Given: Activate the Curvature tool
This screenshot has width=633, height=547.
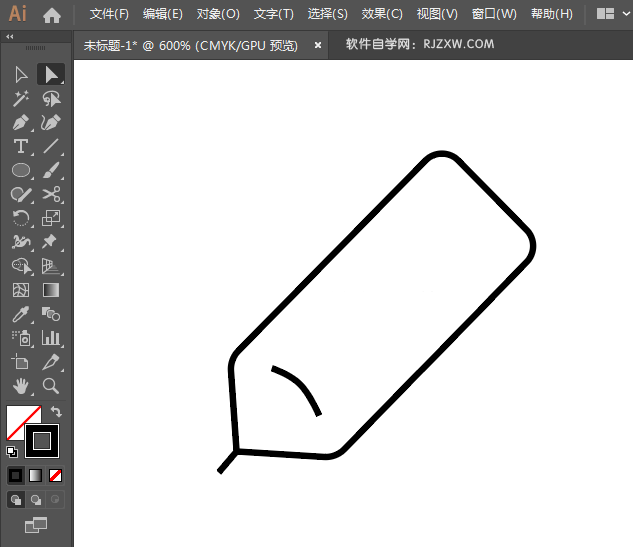Looking at the screenshot, I should 51,122.
